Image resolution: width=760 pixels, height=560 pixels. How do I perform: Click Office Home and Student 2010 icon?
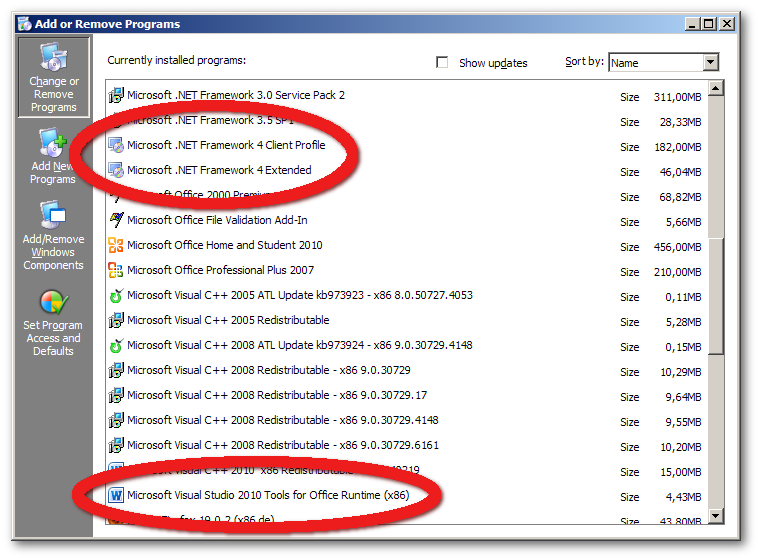[116, 245]
